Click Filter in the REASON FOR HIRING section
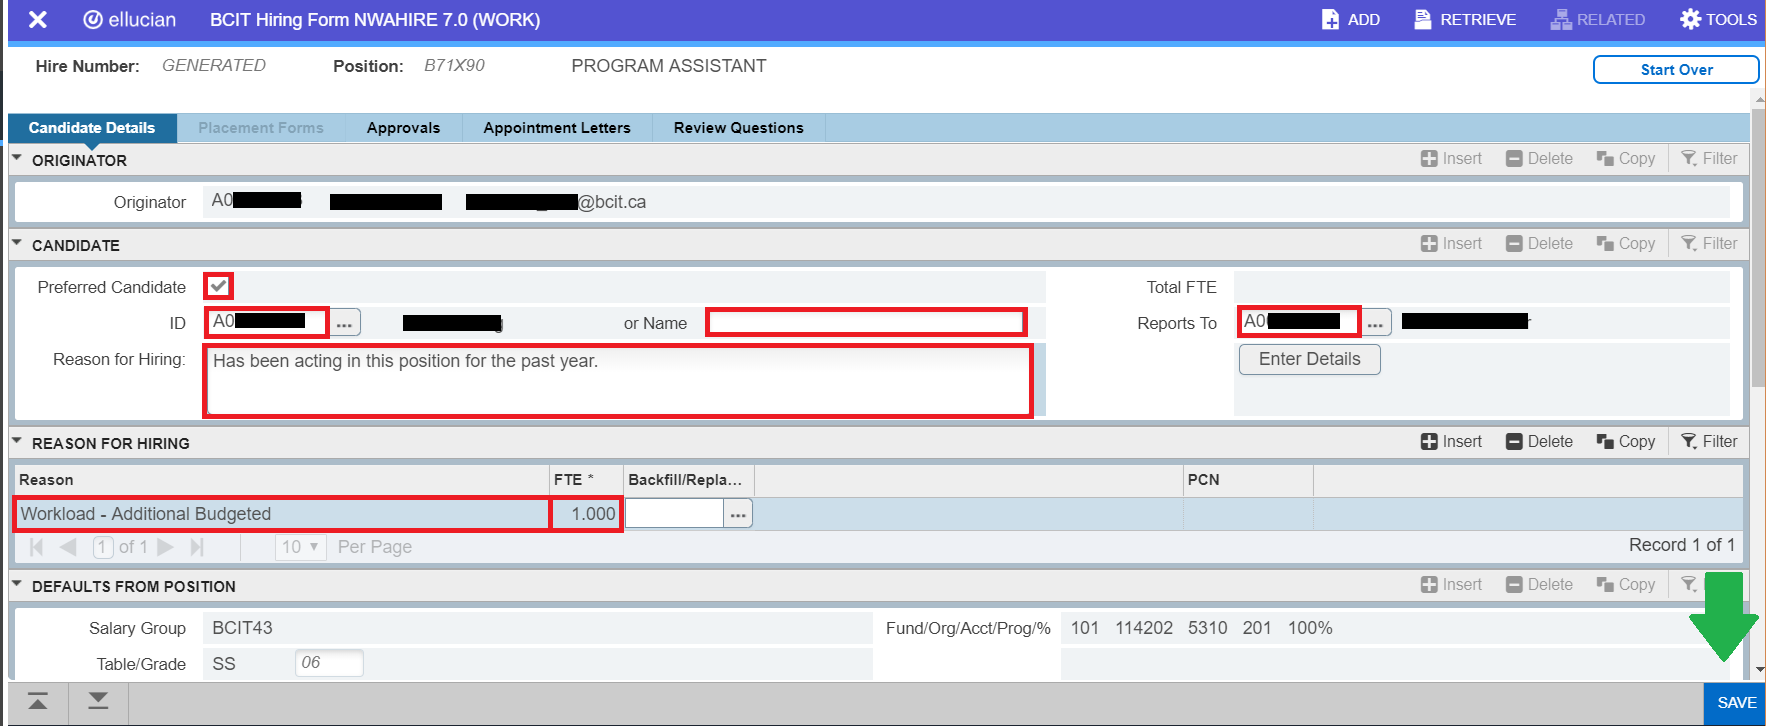 (1709, 441)
